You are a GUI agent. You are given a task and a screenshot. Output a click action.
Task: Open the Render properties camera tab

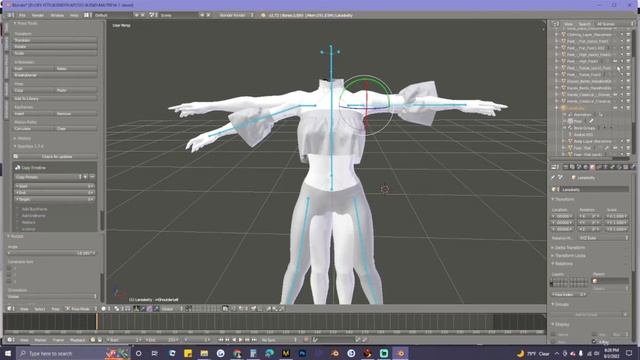pyautogui.click(x=566, y=167)
